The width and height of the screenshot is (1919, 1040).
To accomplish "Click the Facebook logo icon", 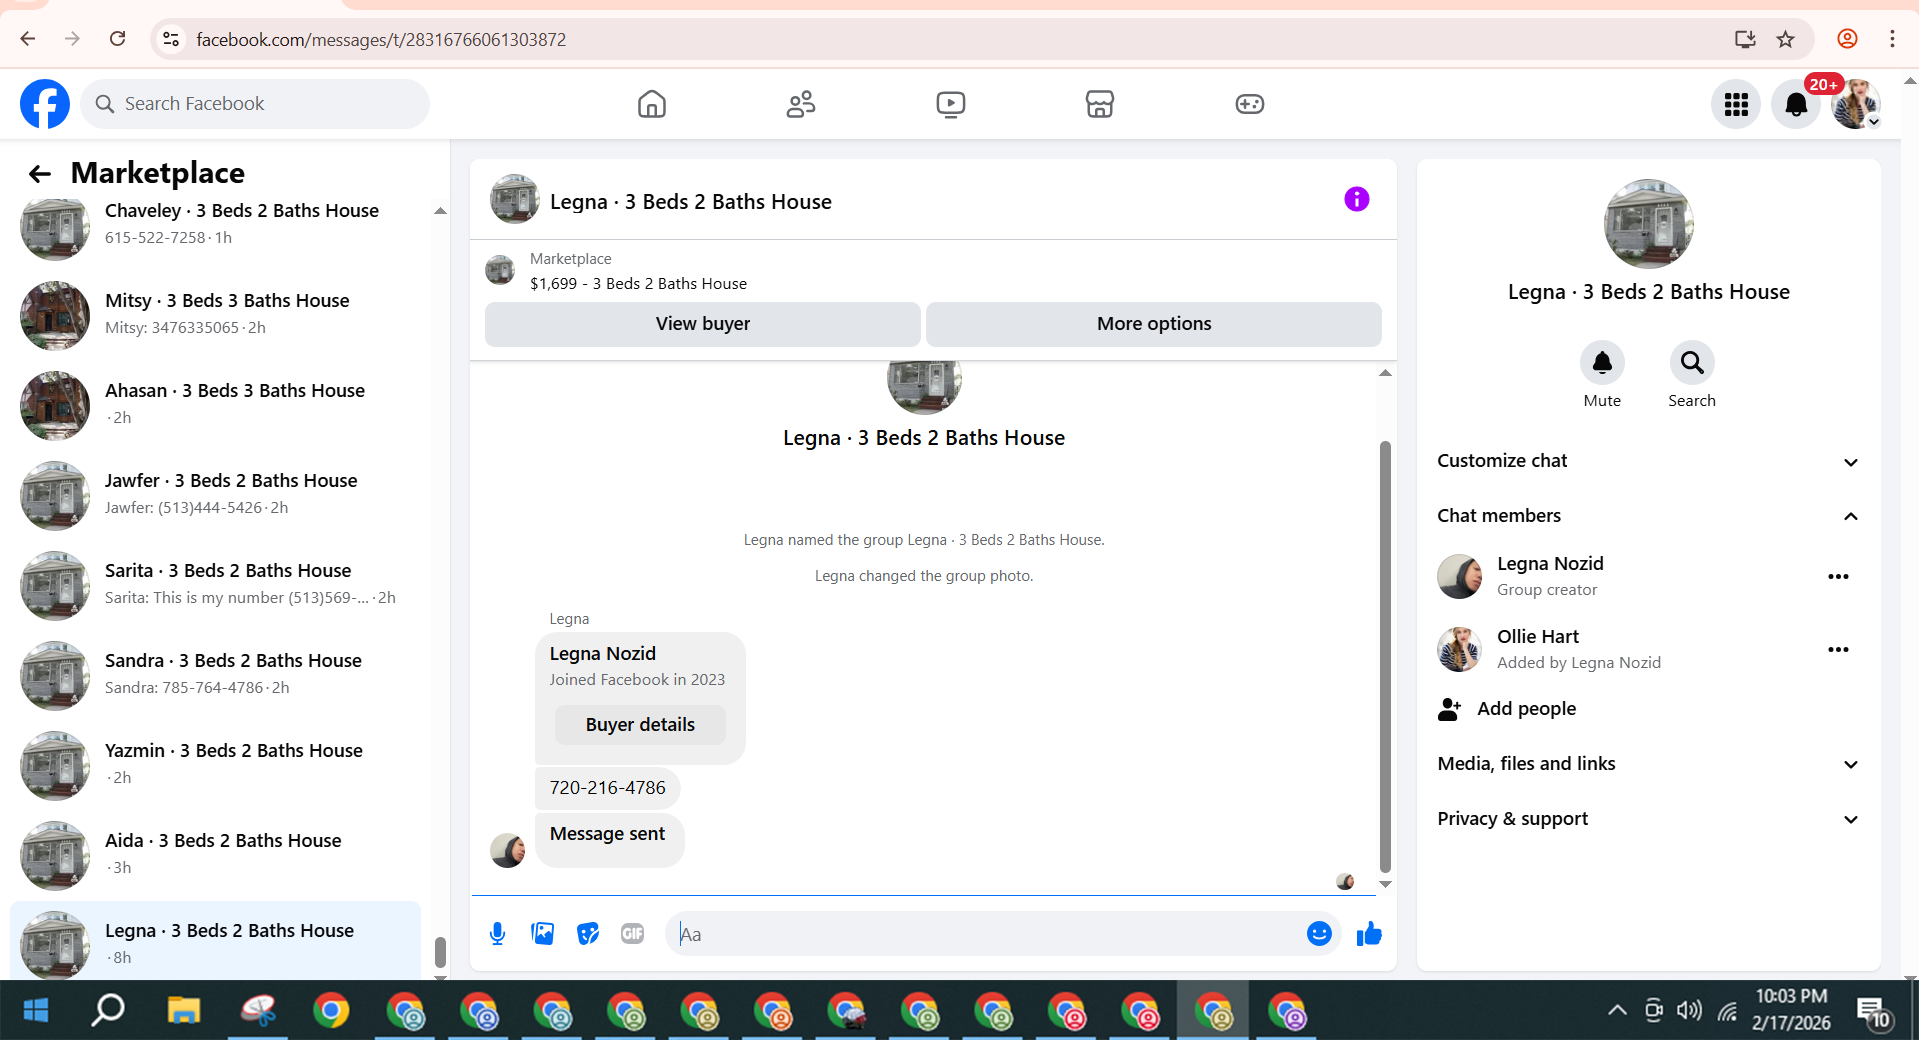I will [45, 104].
